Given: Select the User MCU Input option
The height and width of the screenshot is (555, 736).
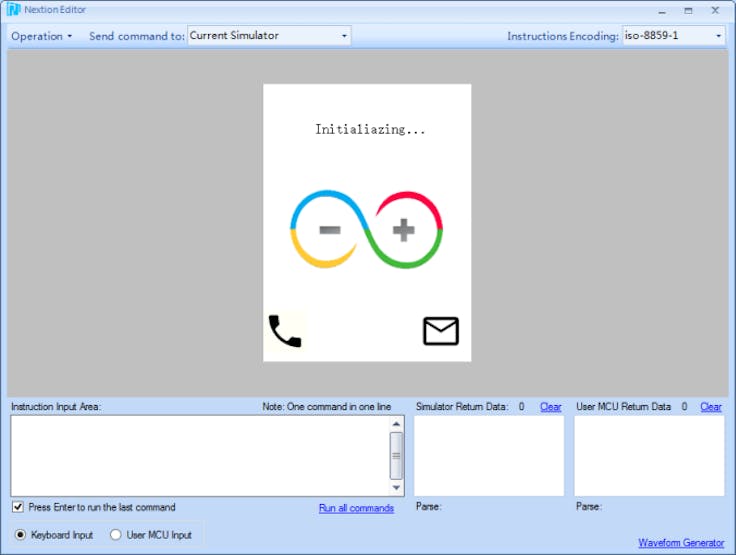Looking at the screenshot, I should (115, 535).
